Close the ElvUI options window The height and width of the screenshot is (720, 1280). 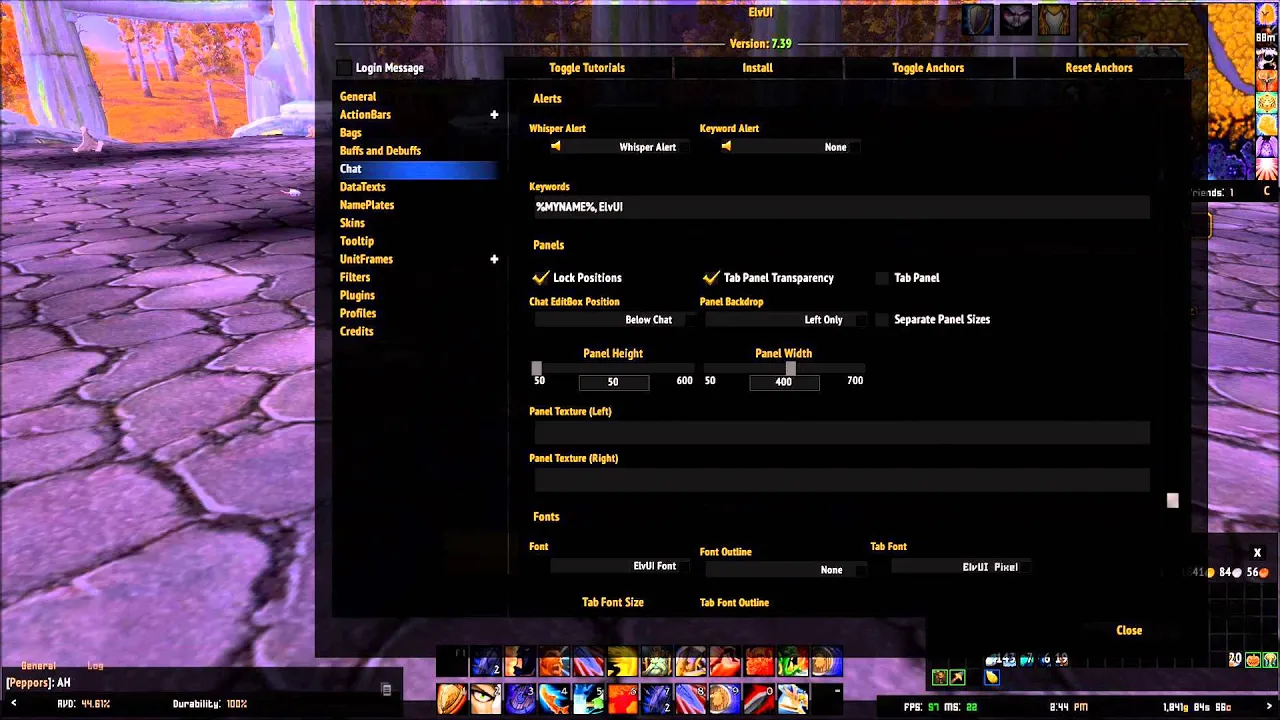click(1129, 630)
